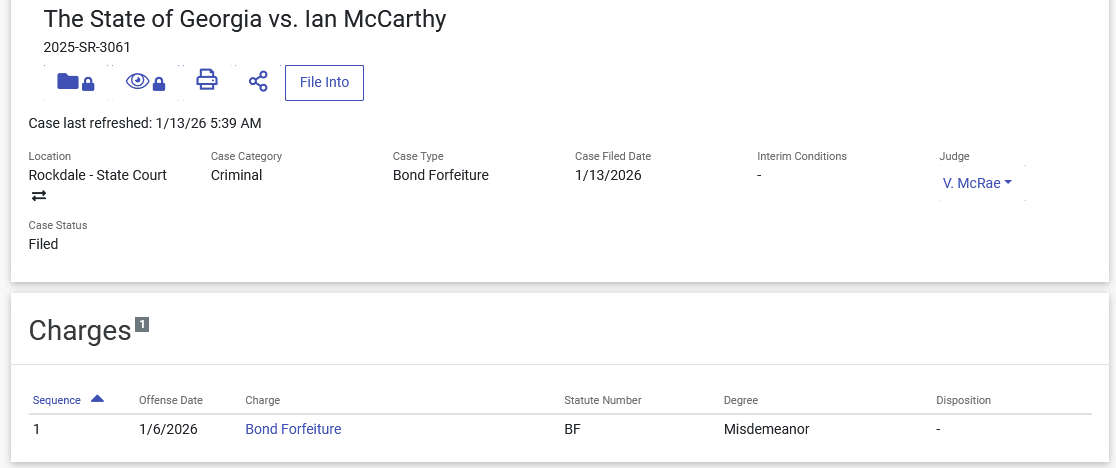1116x468 pixels.
Task: Select the Charge column header
Action: point(263,400)
